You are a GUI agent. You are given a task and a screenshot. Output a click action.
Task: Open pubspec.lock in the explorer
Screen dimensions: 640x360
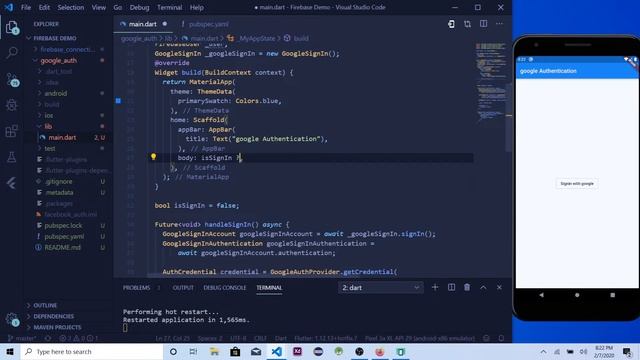(63, 225)
